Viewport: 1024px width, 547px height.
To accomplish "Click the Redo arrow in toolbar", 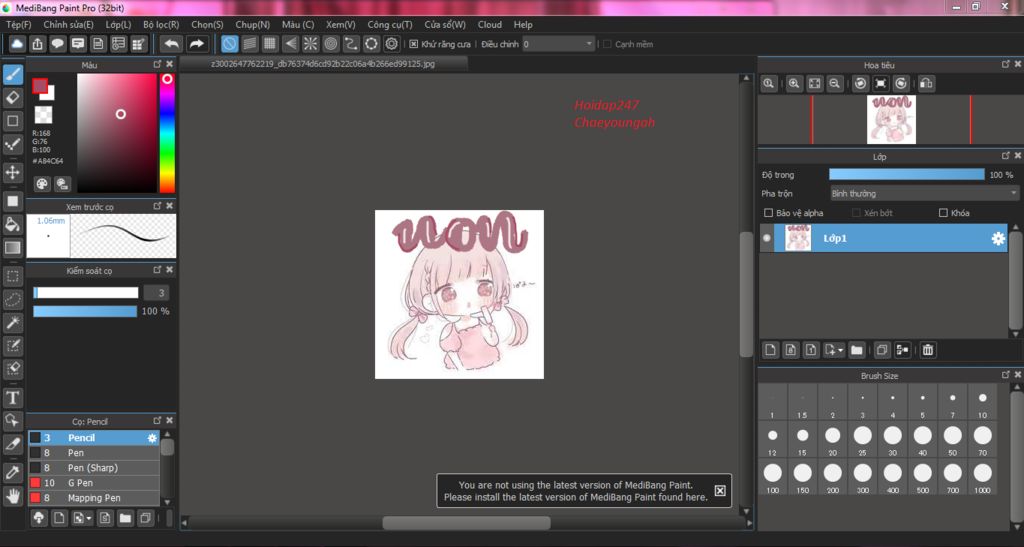I will tap(196, 44).
